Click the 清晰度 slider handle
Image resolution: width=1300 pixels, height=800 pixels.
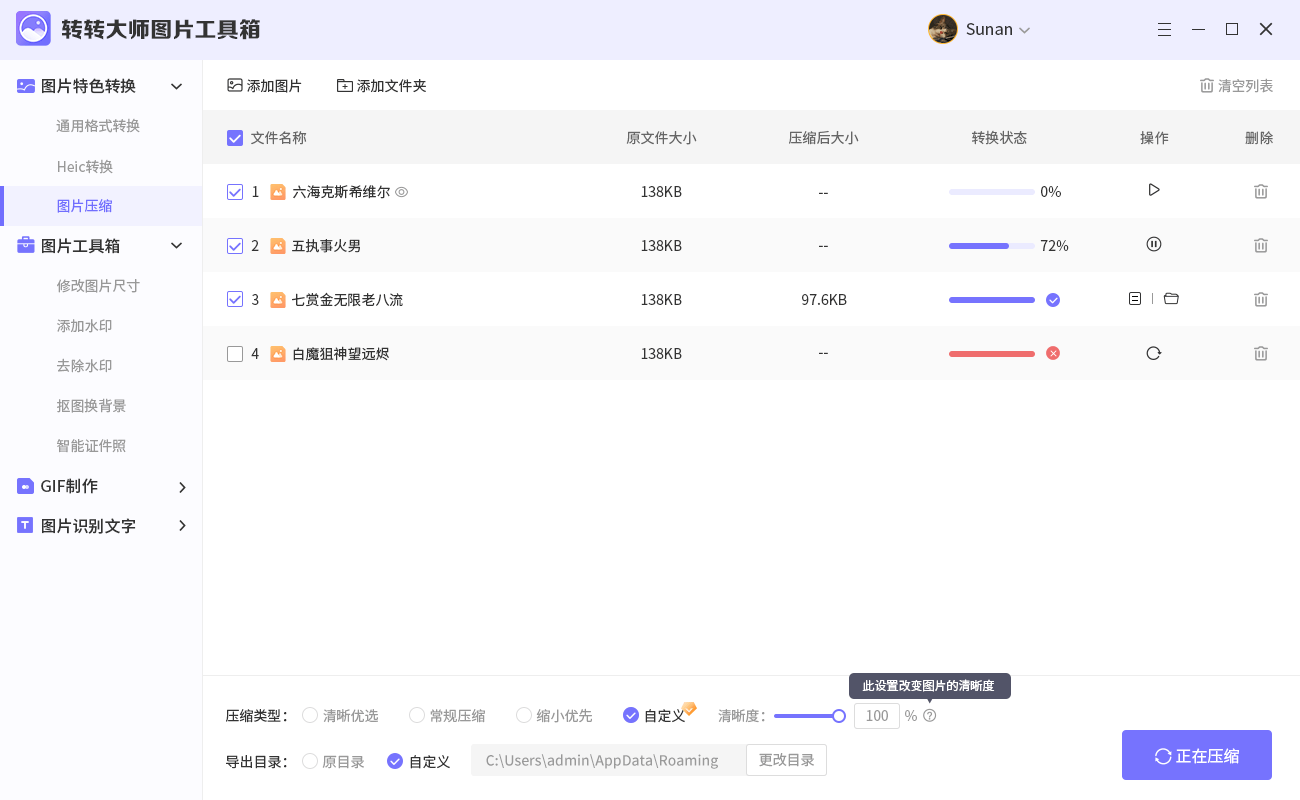coord(839,715)
